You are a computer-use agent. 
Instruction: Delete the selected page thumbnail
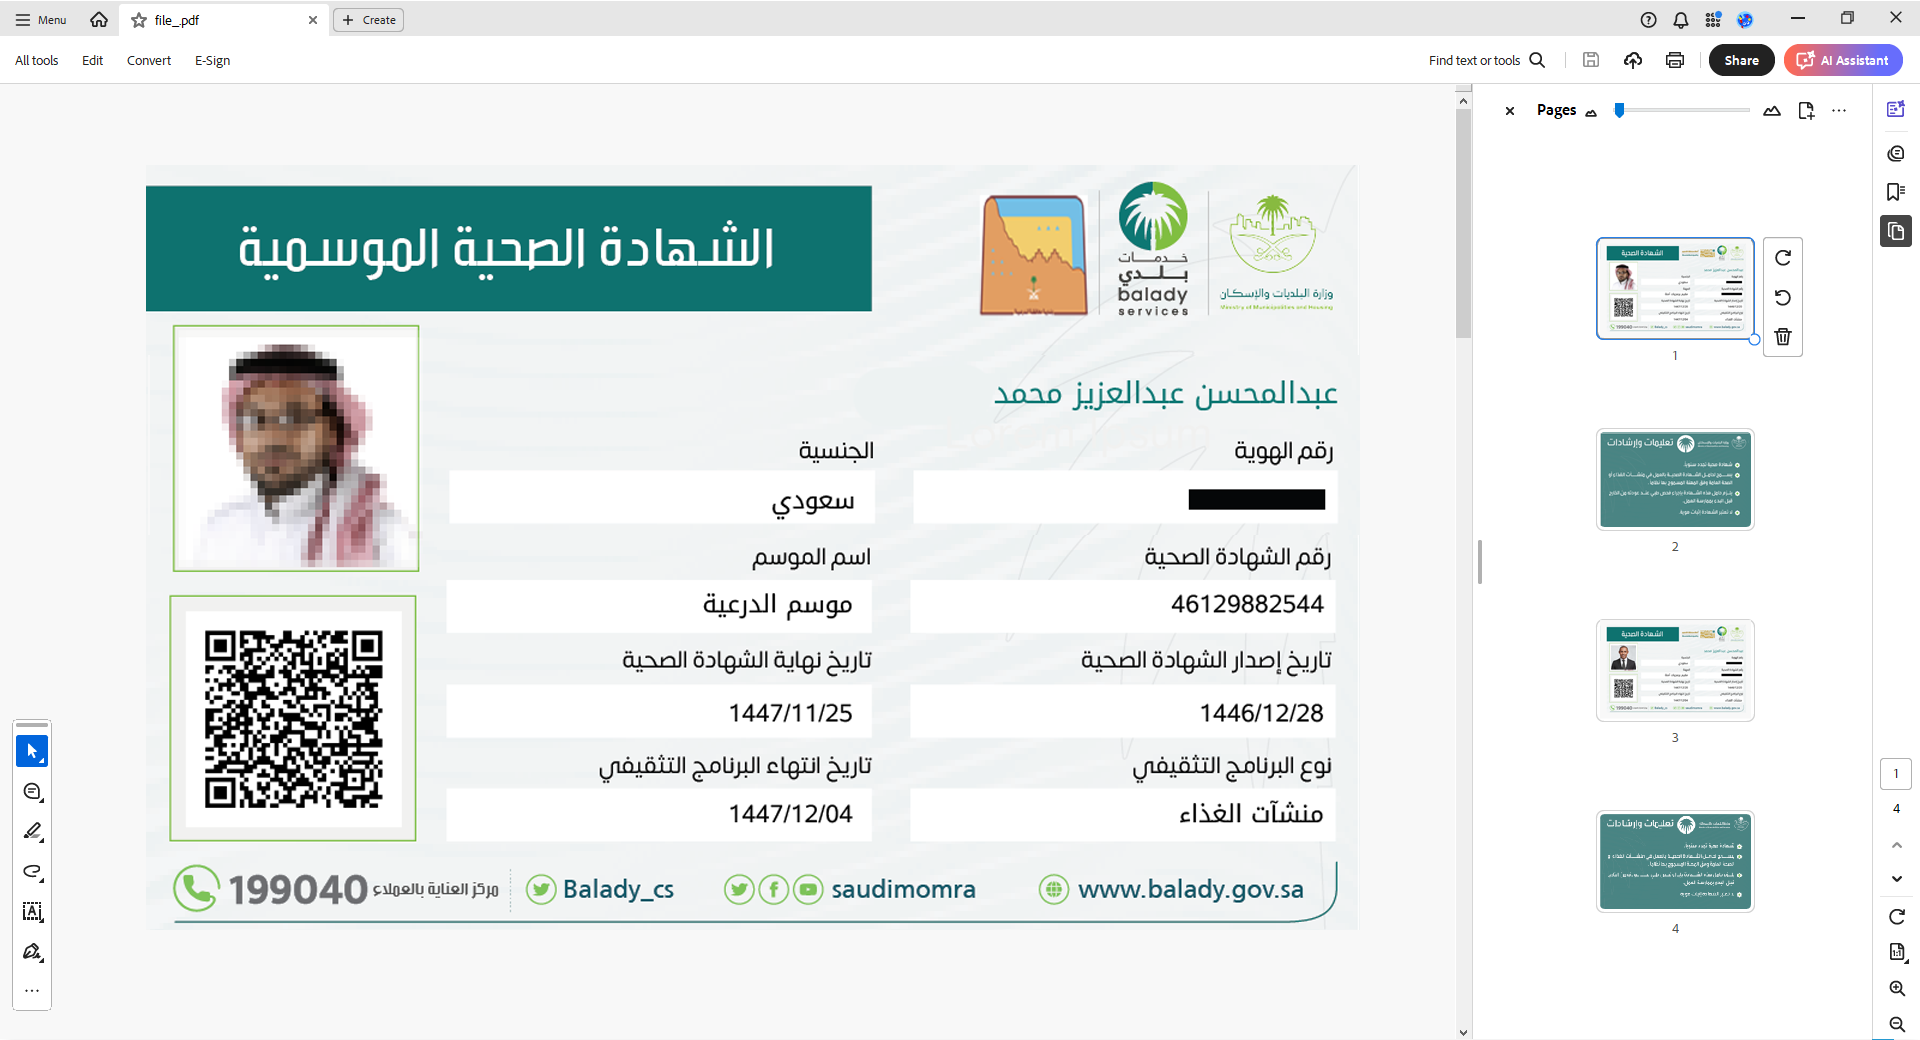tap(1782, 337)
